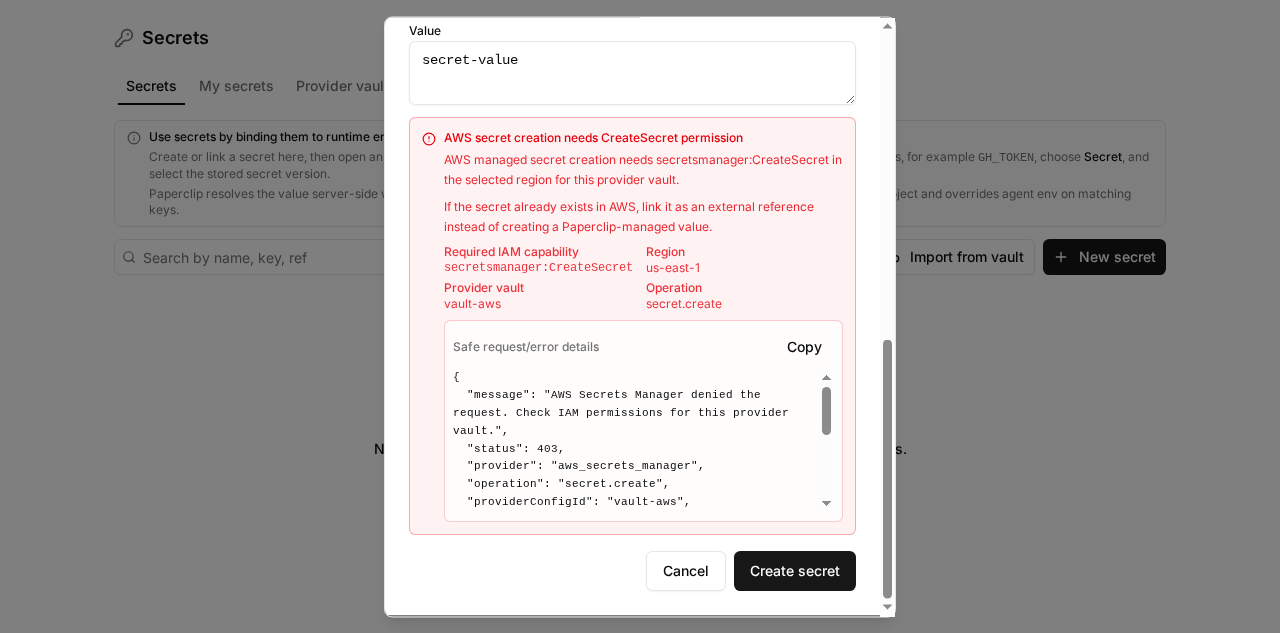
Task: Click error details scroll-up arrow
Action: click(x=826, y=378)
